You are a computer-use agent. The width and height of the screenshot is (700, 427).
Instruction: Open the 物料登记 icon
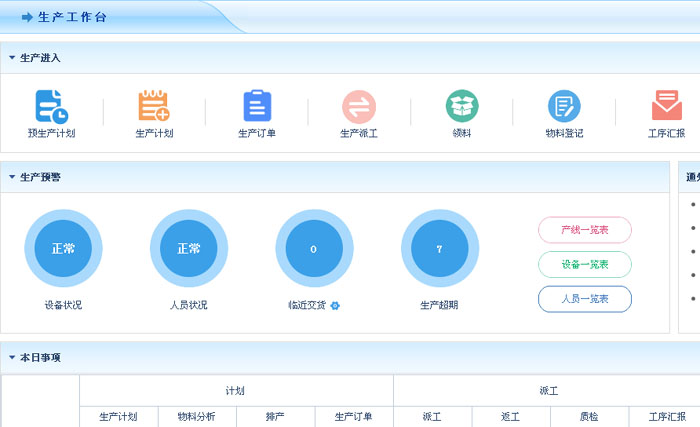click(564, 106)
